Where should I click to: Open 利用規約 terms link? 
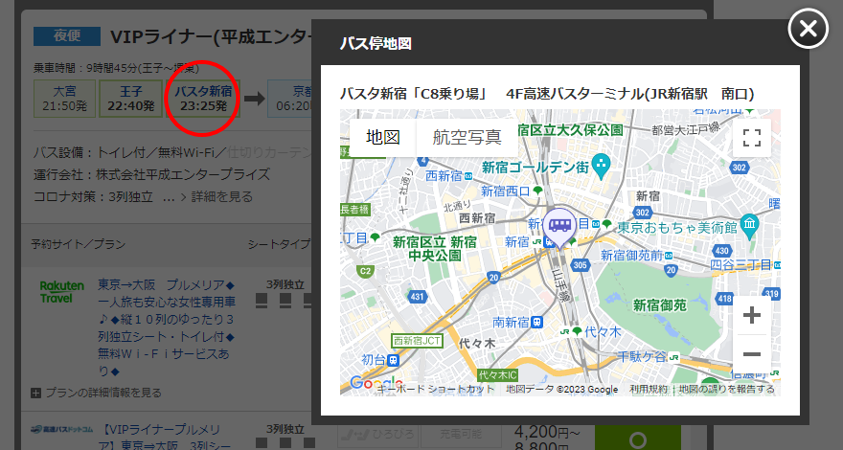click(x=649, y=390)
